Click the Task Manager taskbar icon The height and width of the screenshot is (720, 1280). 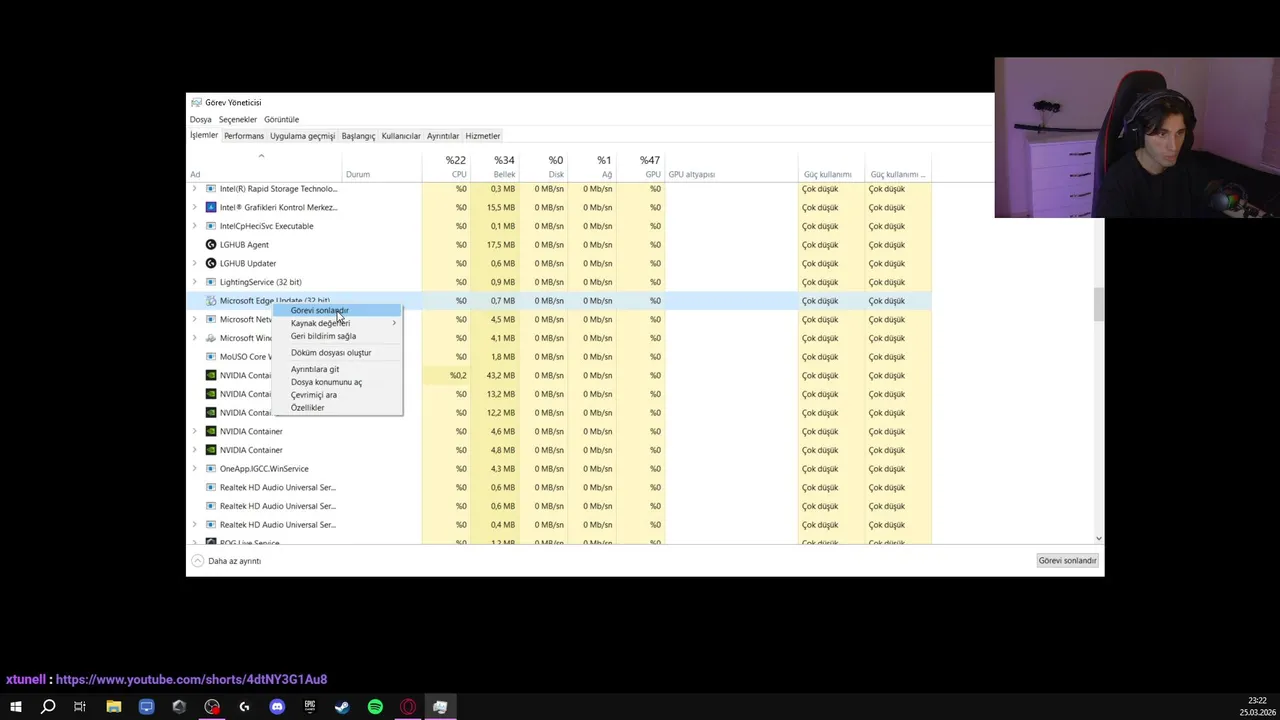point(440,707)
